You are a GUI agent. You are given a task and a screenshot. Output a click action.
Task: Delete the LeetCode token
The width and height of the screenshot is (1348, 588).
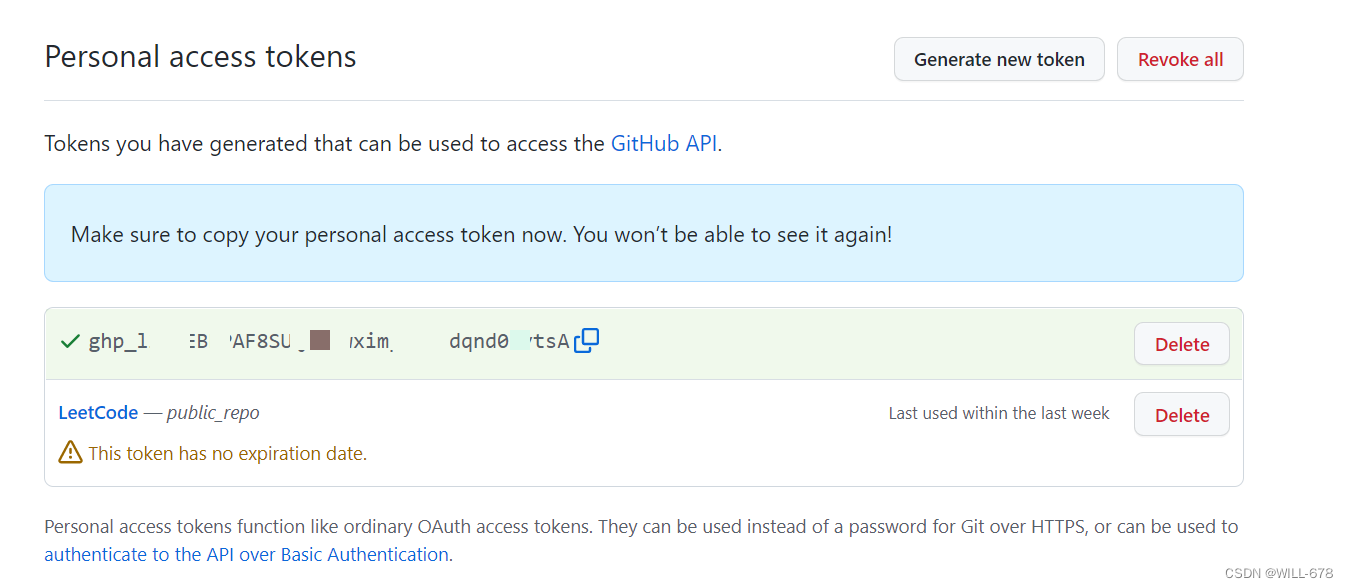click(1181, 414)
